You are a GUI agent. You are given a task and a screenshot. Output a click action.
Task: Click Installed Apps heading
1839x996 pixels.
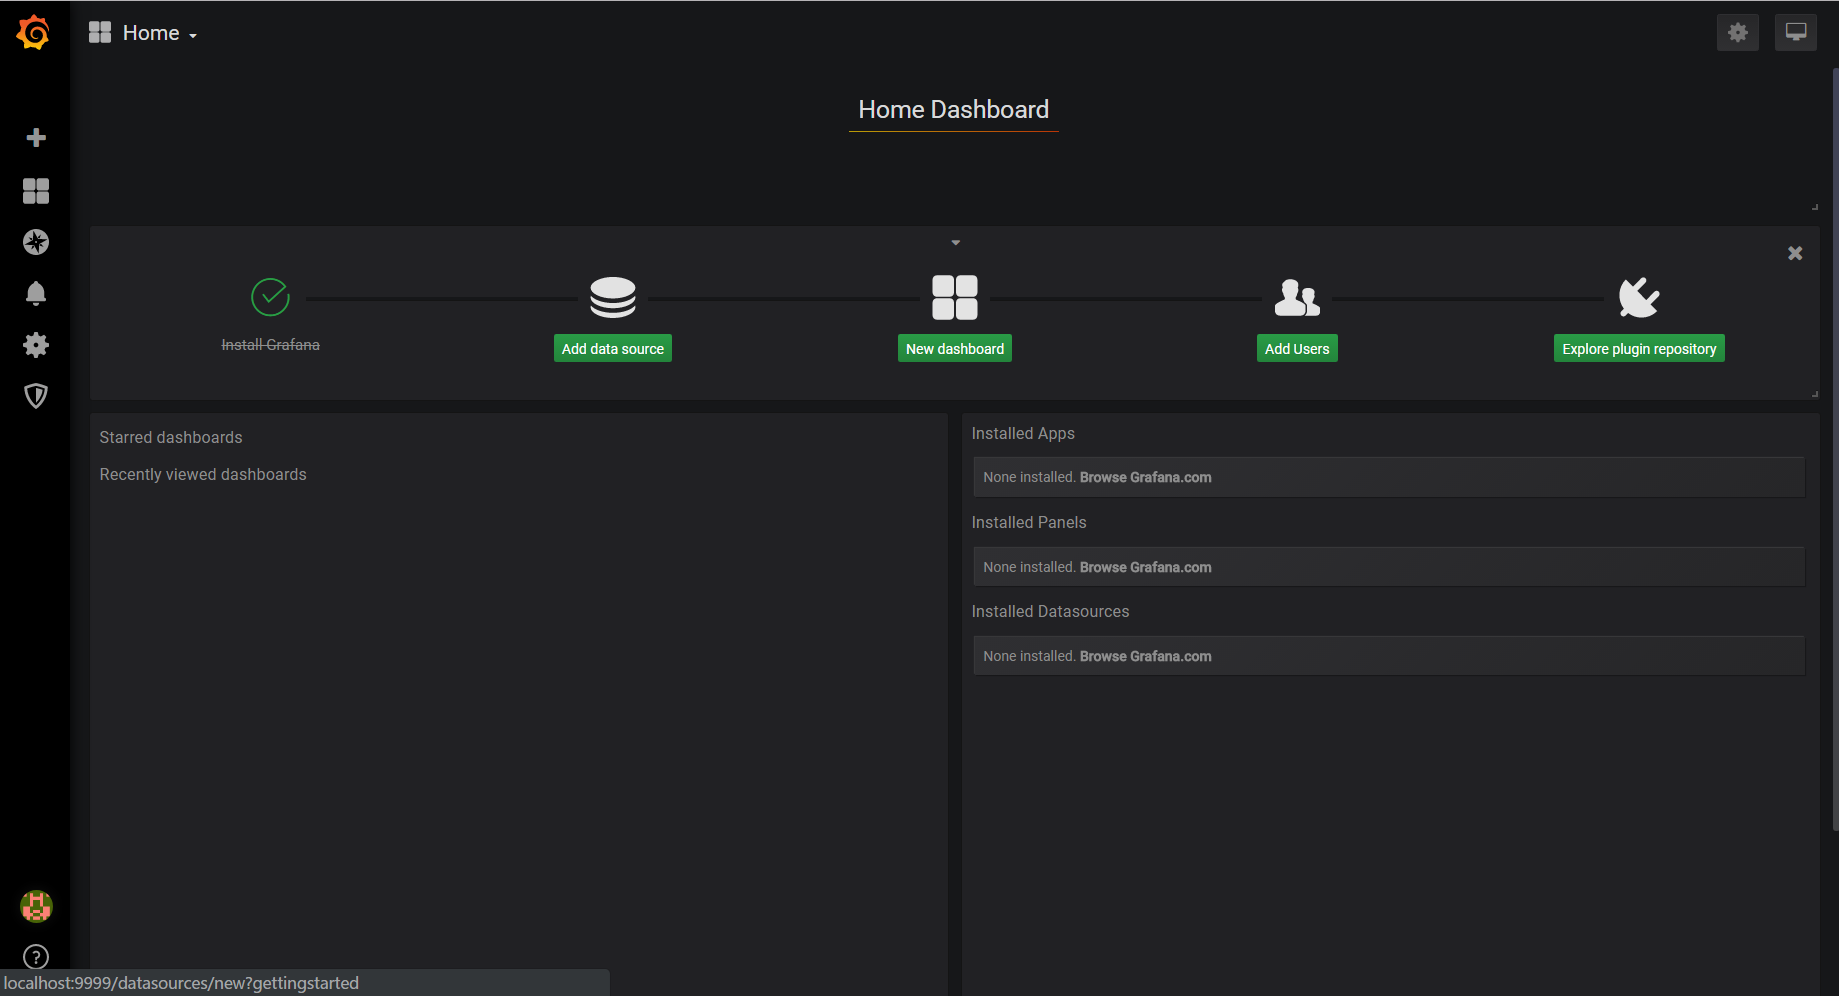coord(1023,433)
